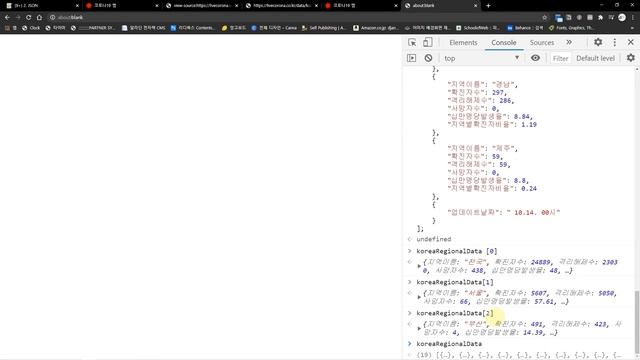The image size is (640, 360).
Task: Toggle the device toolbar icon
Action: click(x=427, y=42)
